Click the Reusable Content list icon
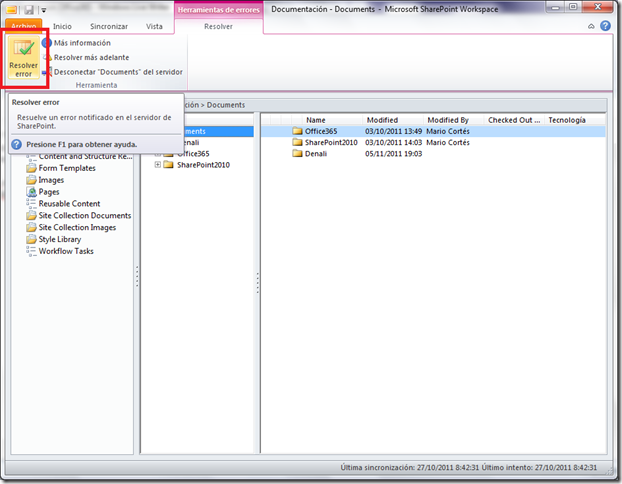The height and width of the screenshot is (484, 622). pyautogui.click(x=31, y=204)
